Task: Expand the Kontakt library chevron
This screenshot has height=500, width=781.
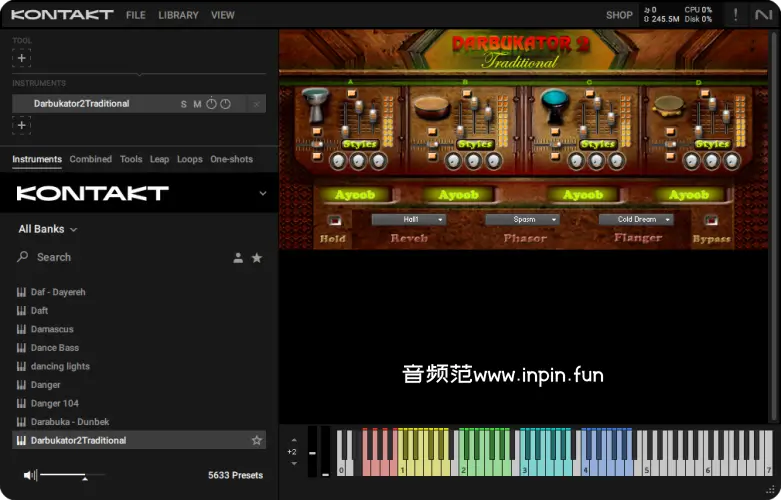Action: click(x=263, y=193)
